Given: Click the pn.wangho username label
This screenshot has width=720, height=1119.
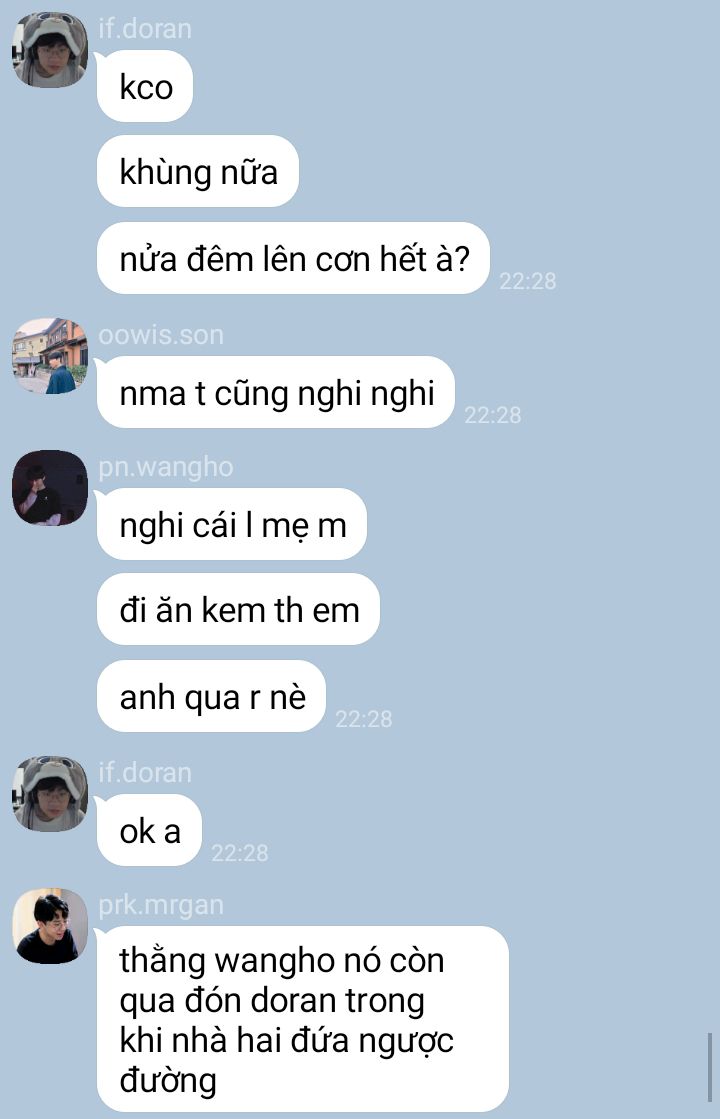Looking at the screenshot, I should (166, 467).
